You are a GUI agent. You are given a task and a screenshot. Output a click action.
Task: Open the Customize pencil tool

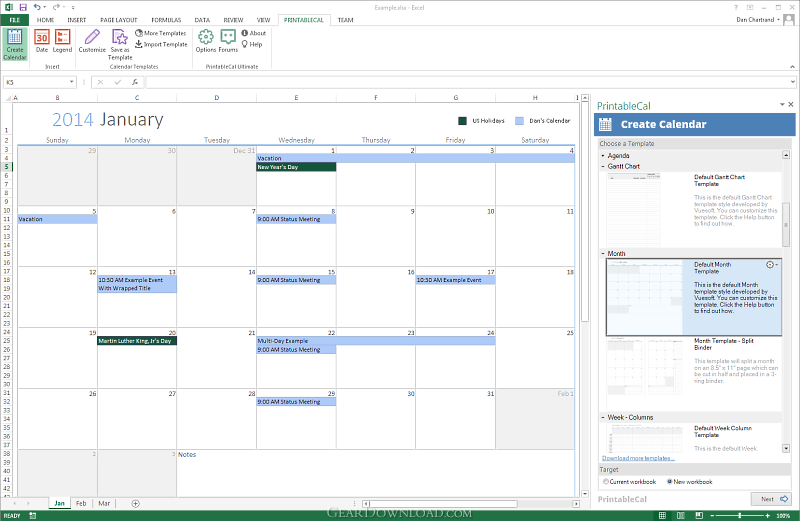(x=92, y=41)
